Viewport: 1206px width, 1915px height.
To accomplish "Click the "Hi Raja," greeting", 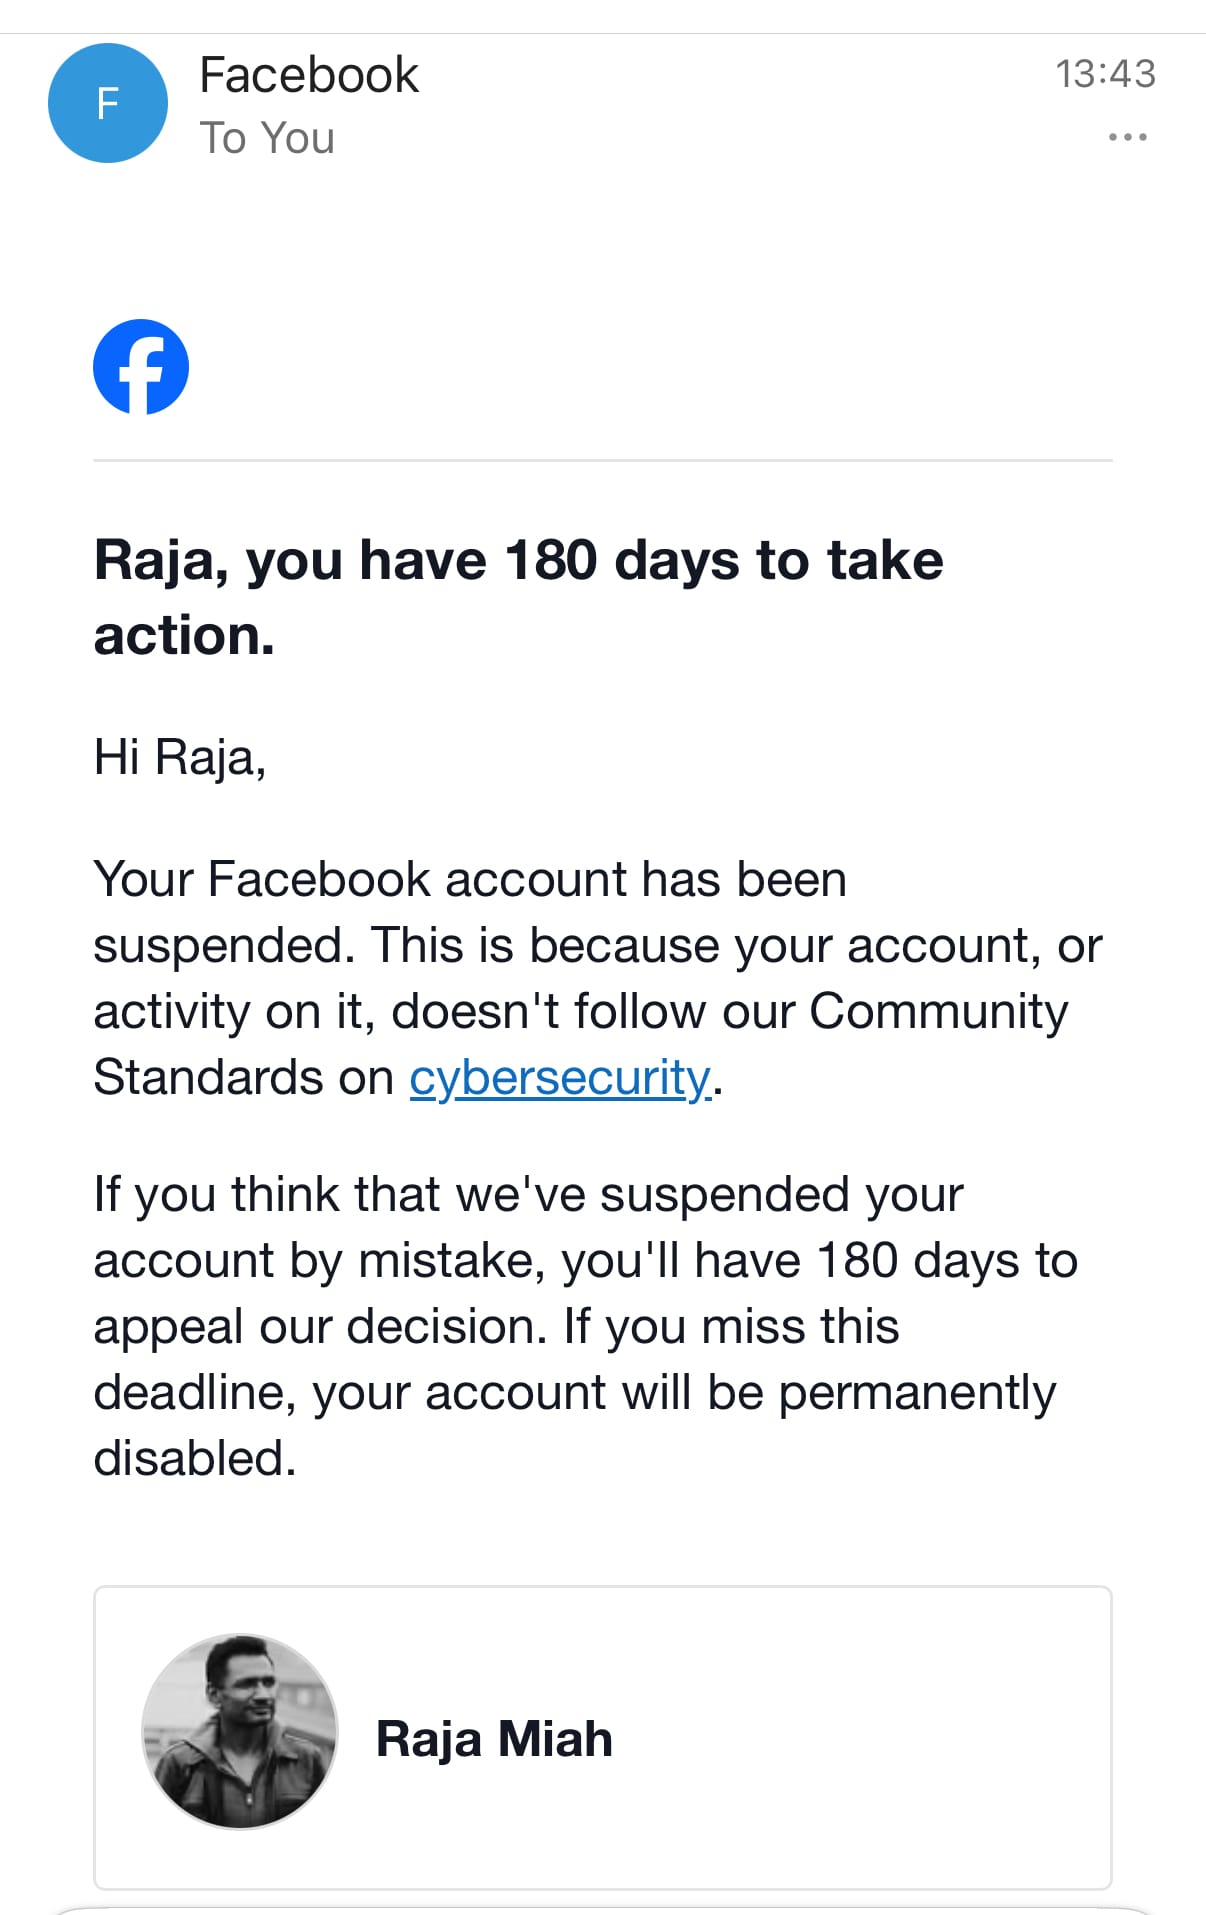I will click(180, 757).
